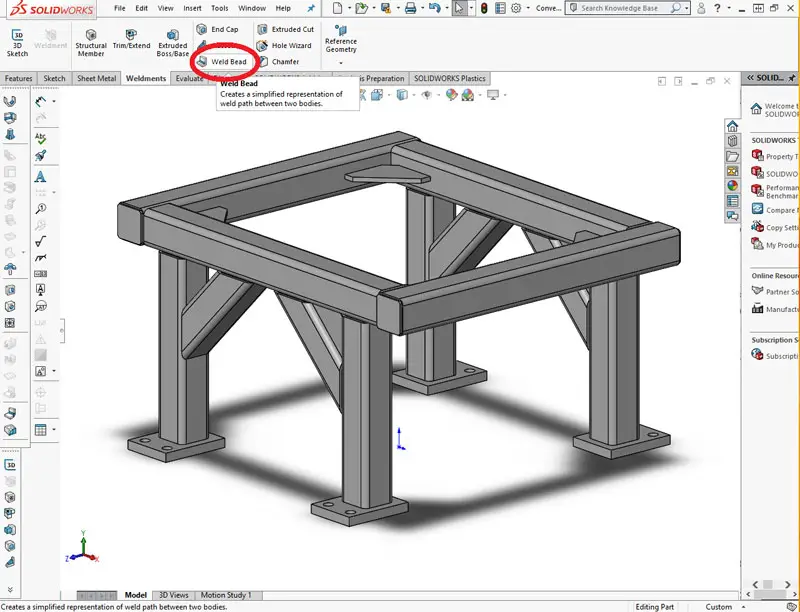Switch to the Sheet Metal tab
This screenshot has height=612, width=800.
coord(96,78)
